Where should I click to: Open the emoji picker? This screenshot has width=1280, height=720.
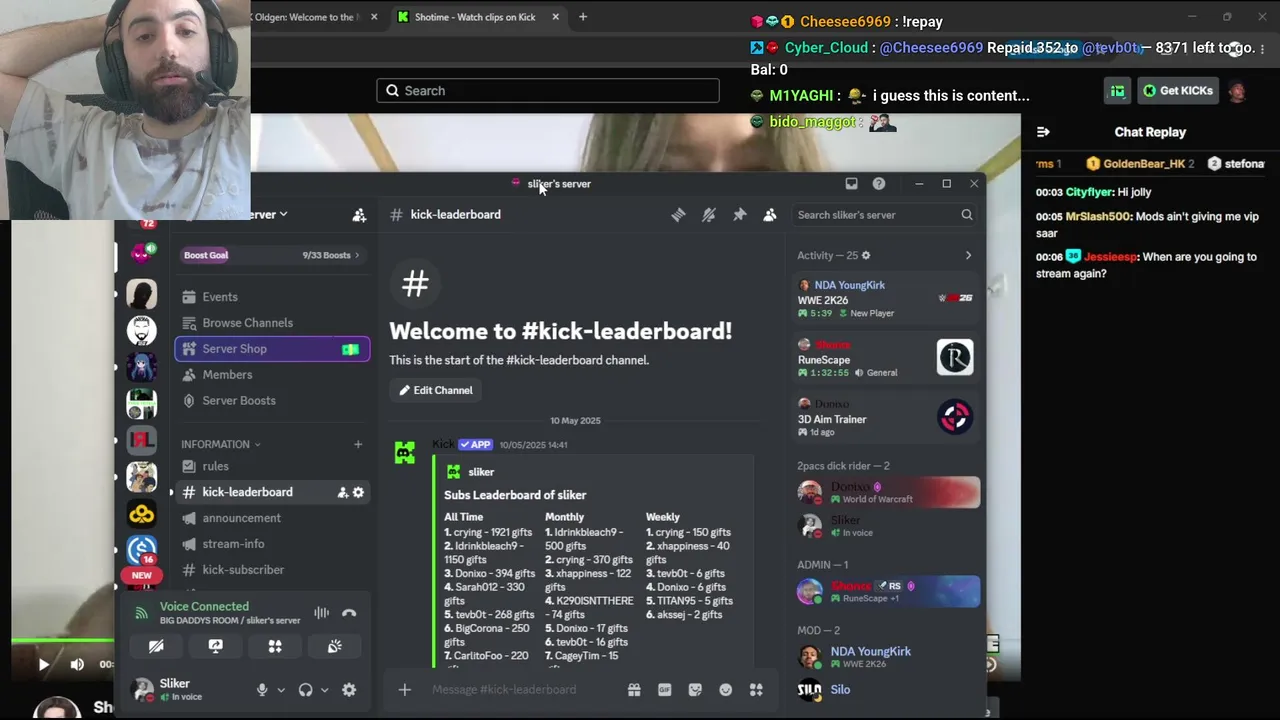pyautogui.click(x=726, y=690)
